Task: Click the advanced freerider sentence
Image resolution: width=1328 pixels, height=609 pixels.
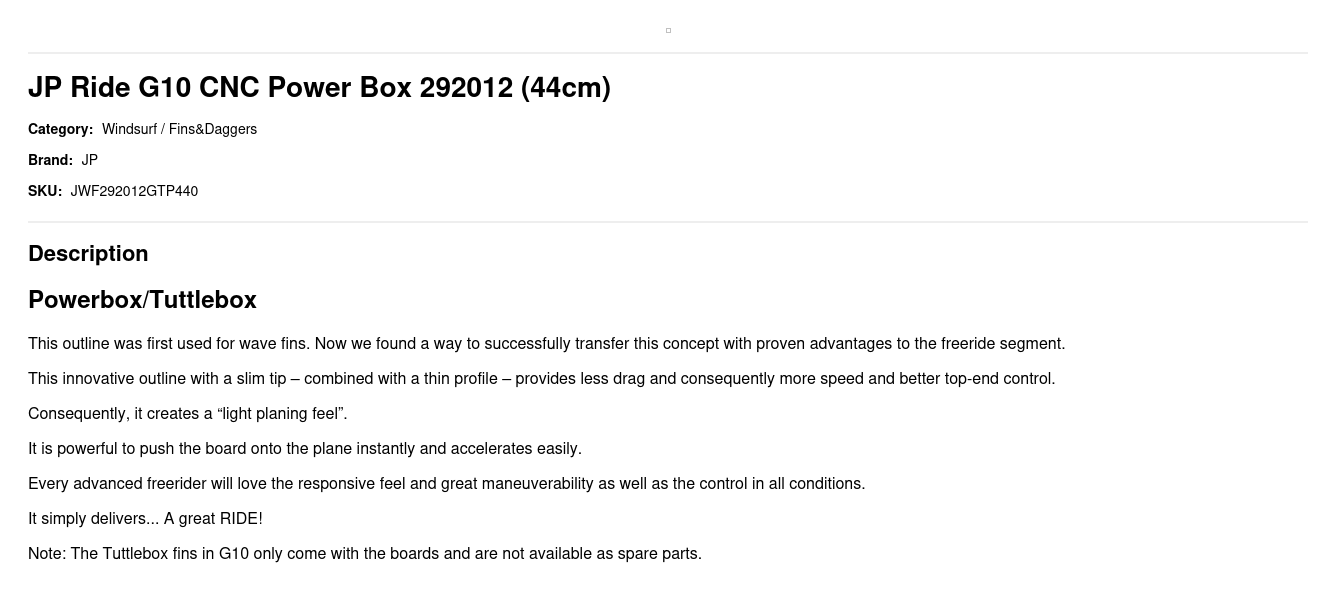Action: 447,484
